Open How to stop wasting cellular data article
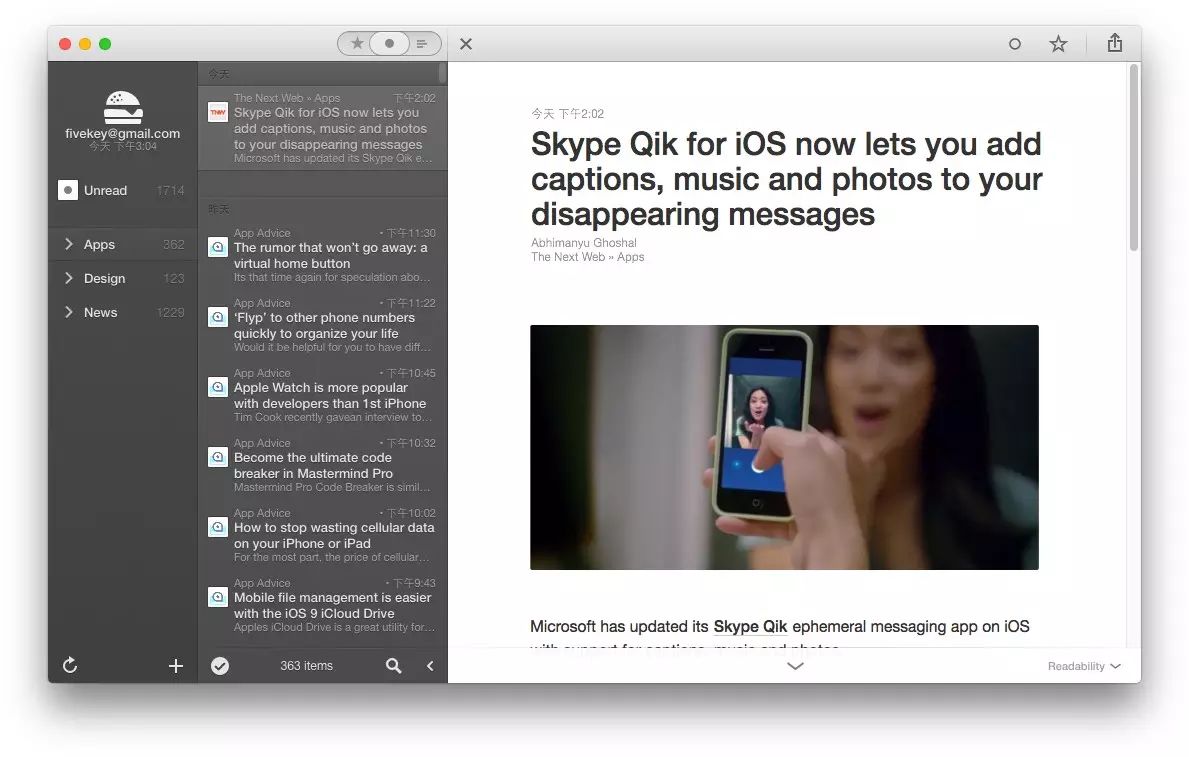 (x=323, y=535)
